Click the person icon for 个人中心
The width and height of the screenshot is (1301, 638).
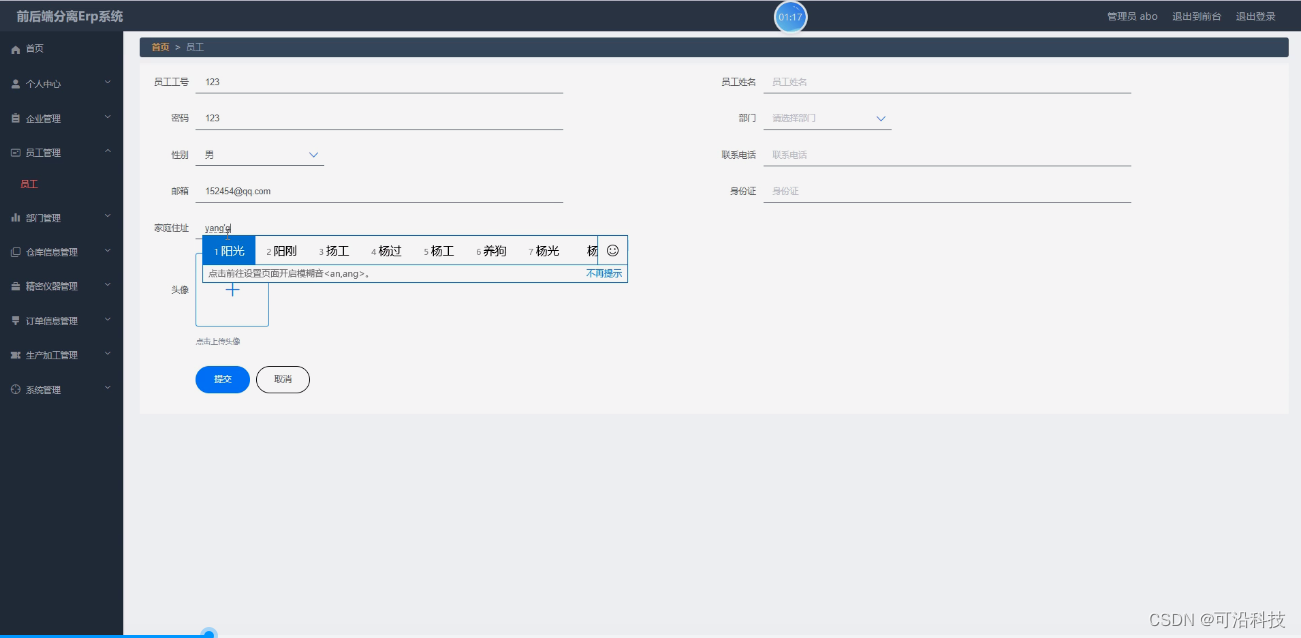tap(15, 84)
